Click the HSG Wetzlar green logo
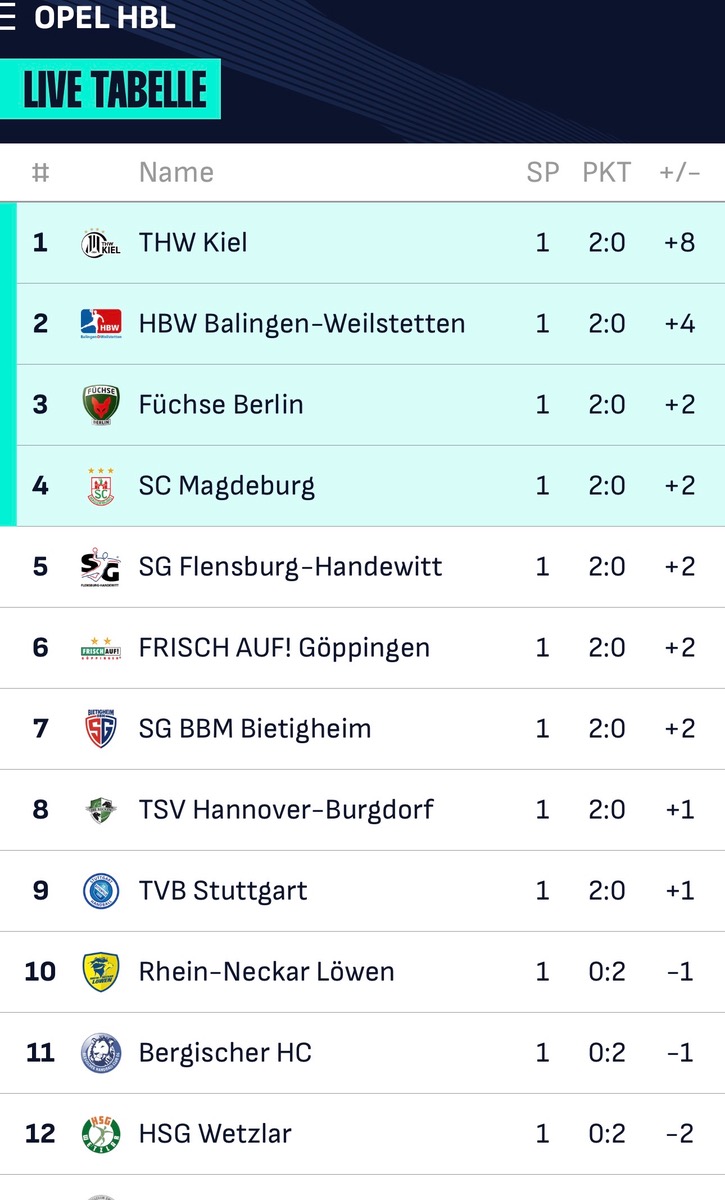Screen dimensions: 725x1200 [100, 1134]
